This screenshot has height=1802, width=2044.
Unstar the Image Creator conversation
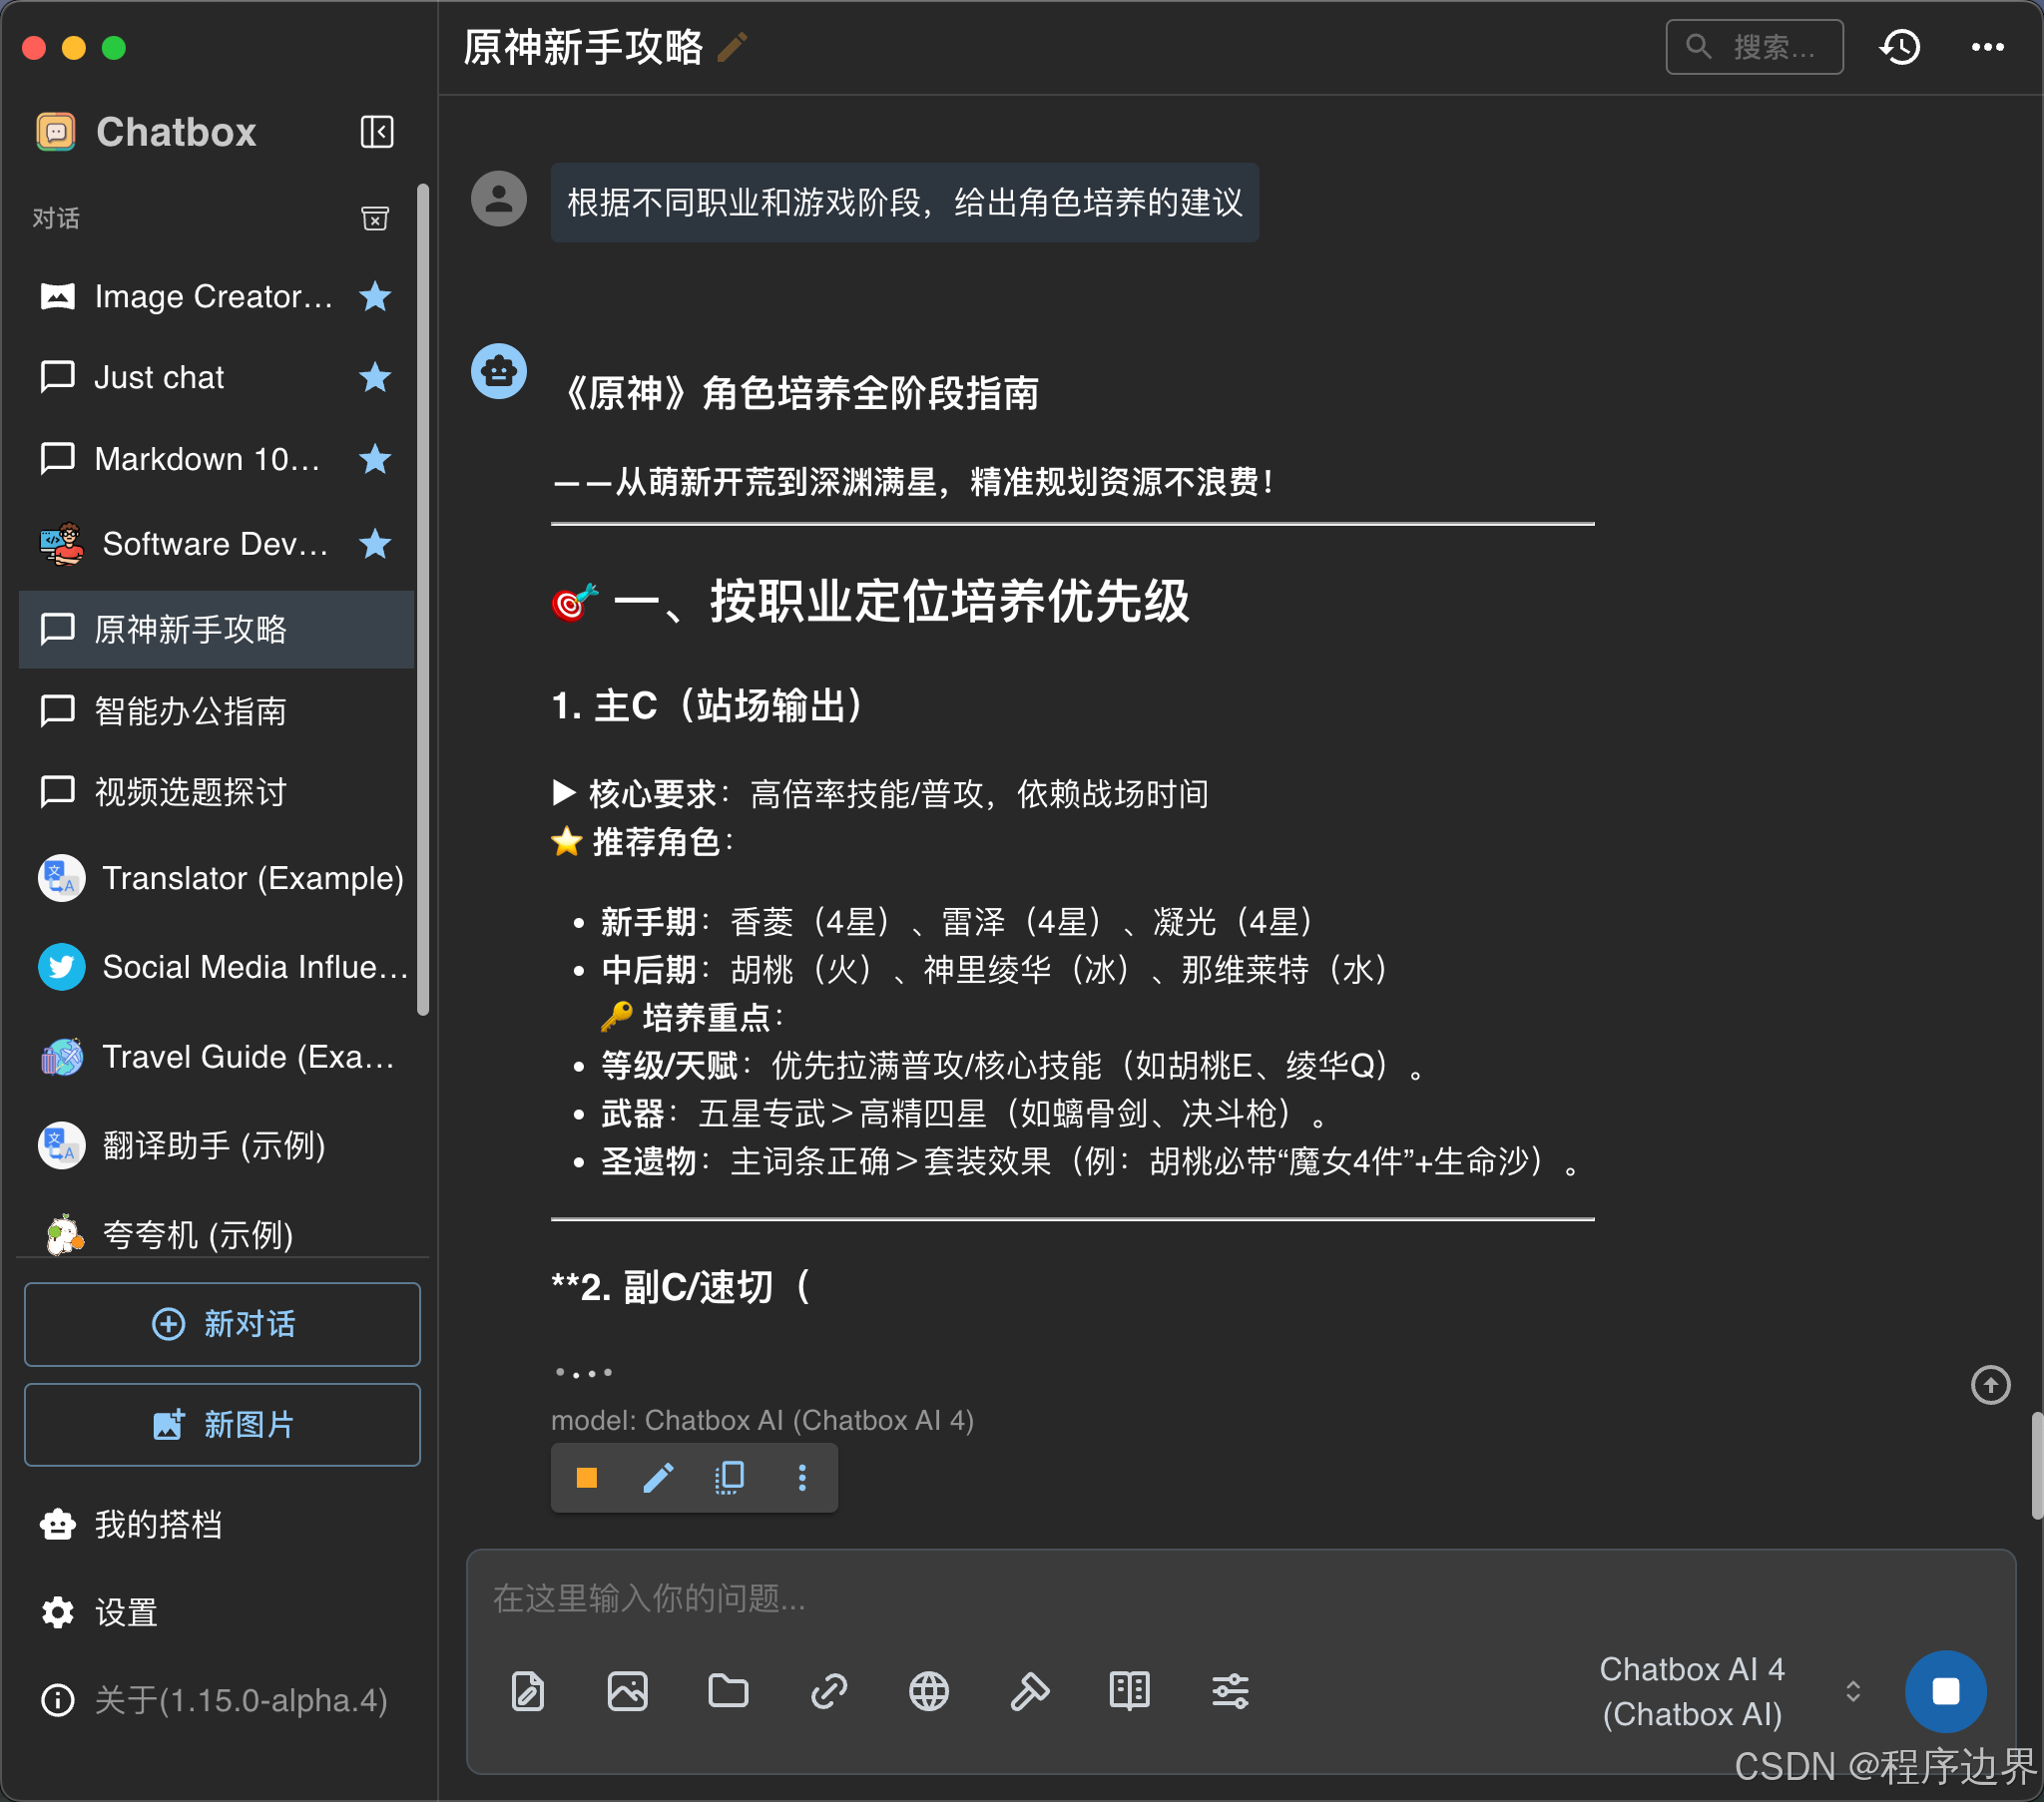374,296
